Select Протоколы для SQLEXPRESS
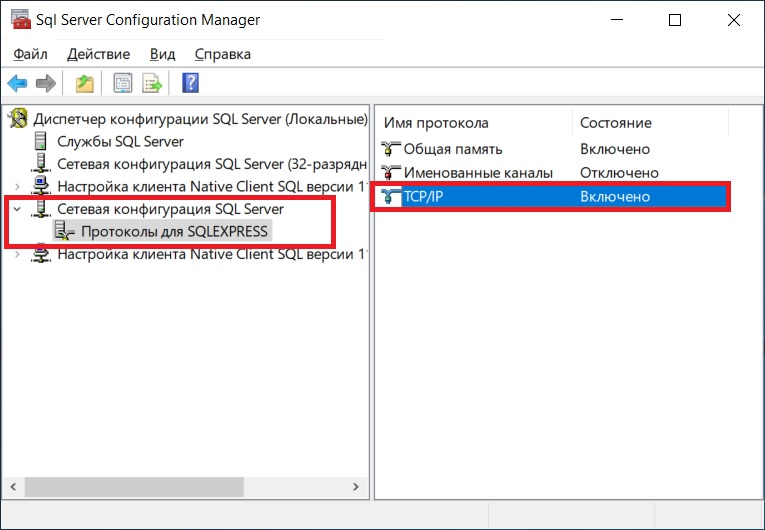The image size is (765, 530). [174, 231]
